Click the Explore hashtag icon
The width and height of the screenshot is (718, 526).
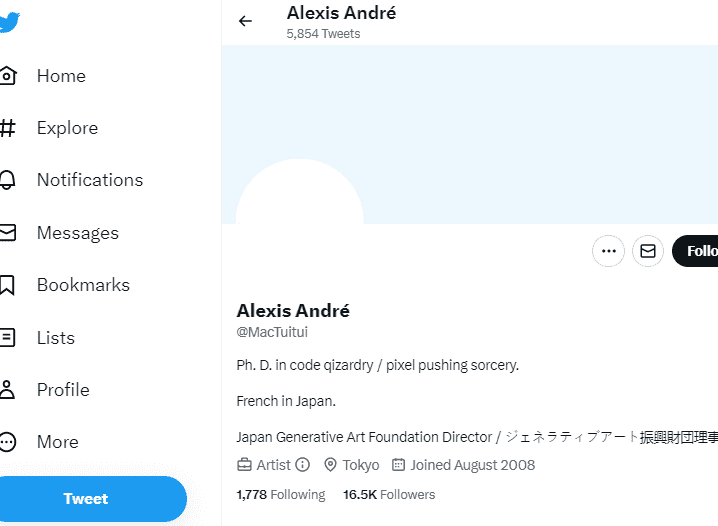tap(8, 128)
